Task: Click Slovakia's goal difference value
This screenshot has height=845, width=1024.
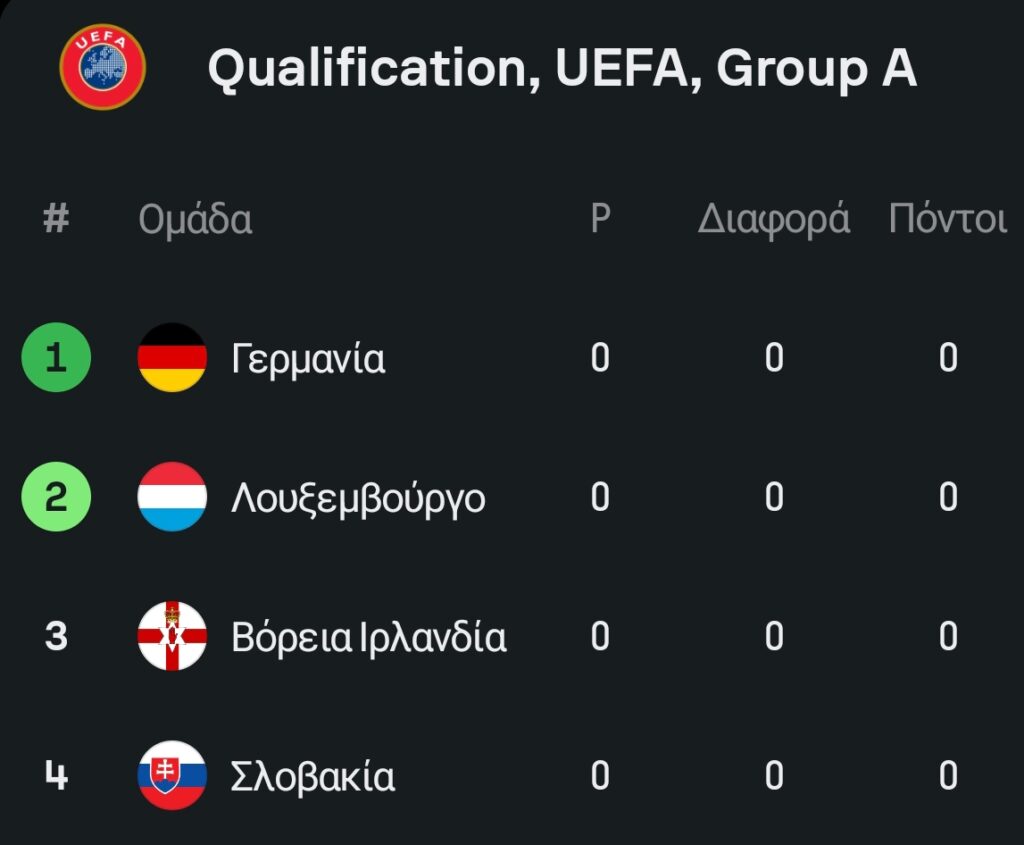Action: (774, 776)
